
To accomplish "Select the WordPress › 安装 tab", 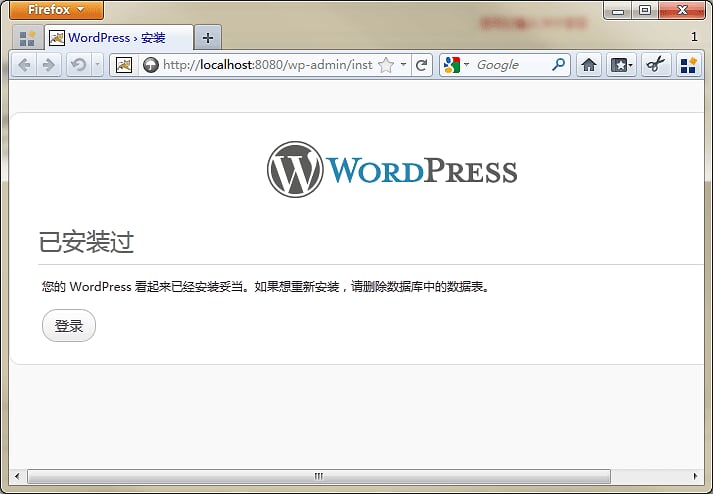I will [x=119, y=38].
